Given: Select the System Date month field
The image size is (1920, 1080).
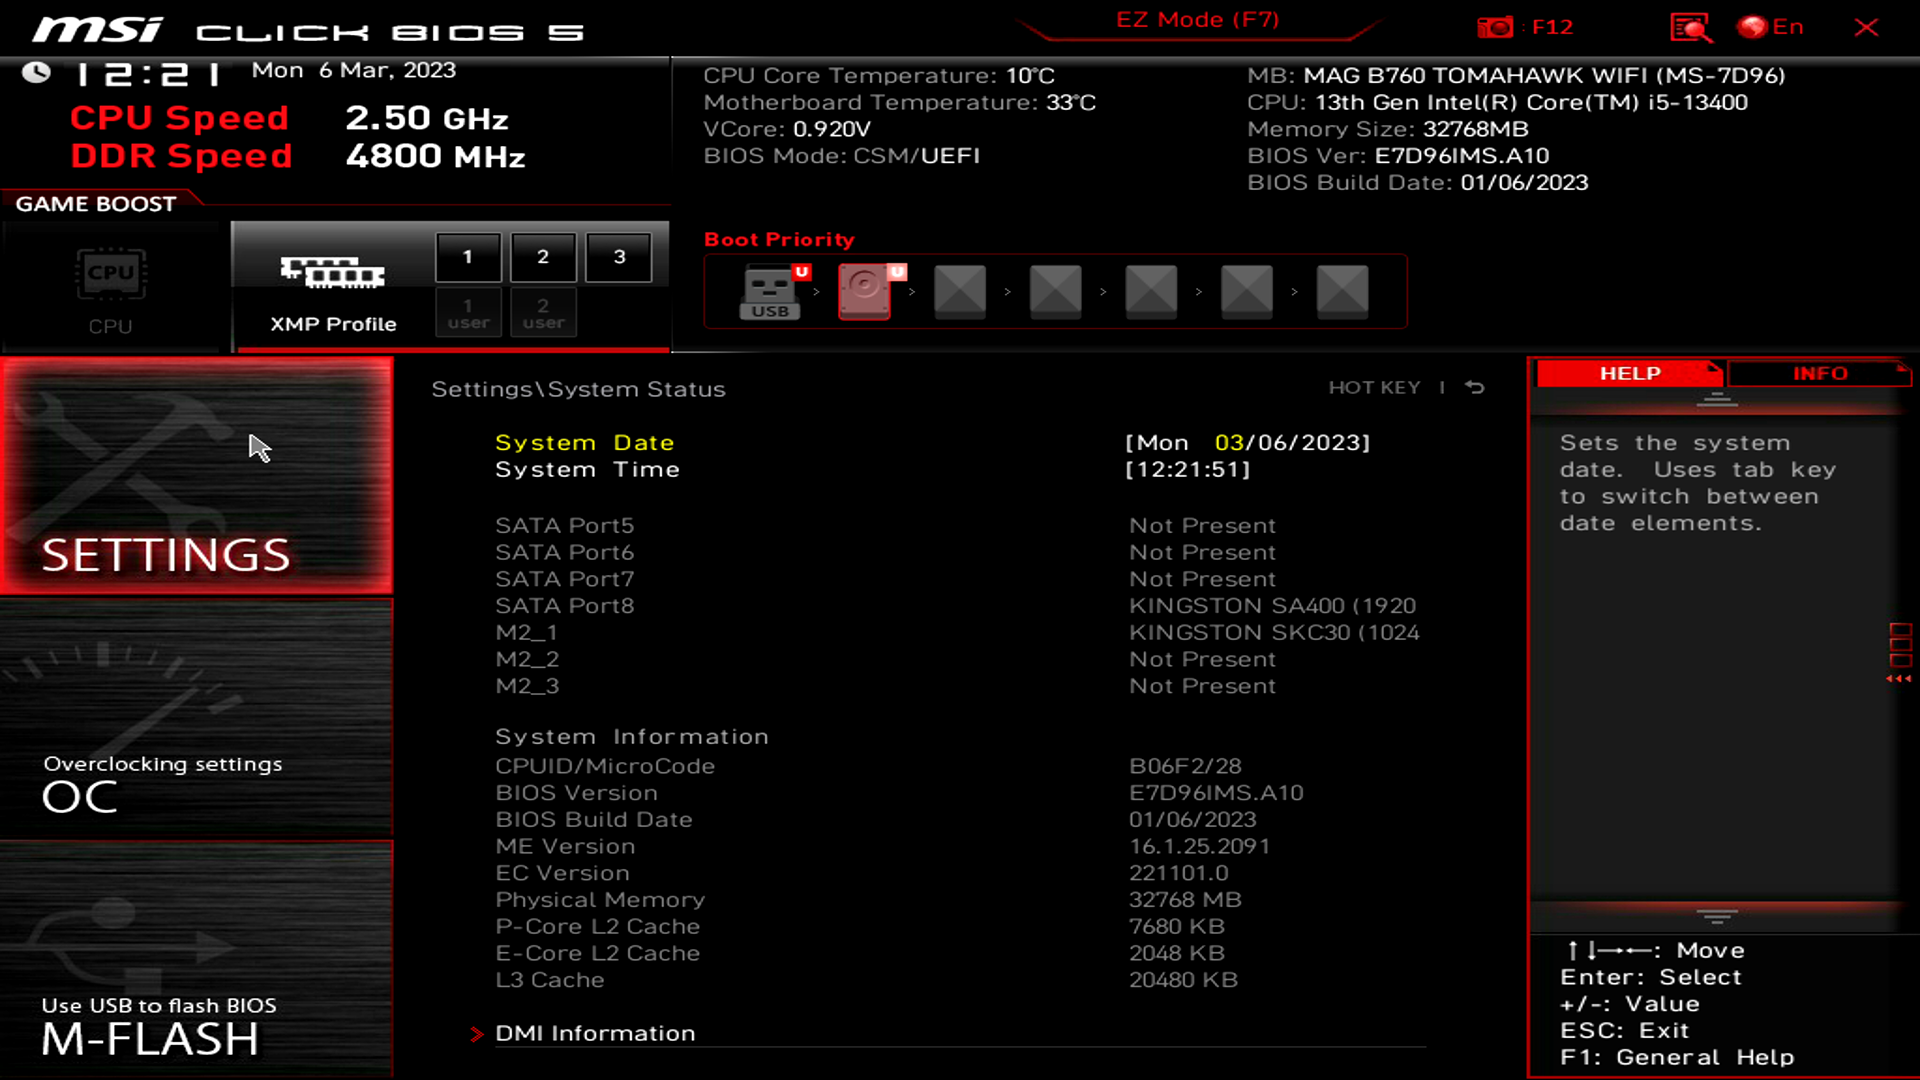Looking at the screenshot, I should coord(1228,443).
